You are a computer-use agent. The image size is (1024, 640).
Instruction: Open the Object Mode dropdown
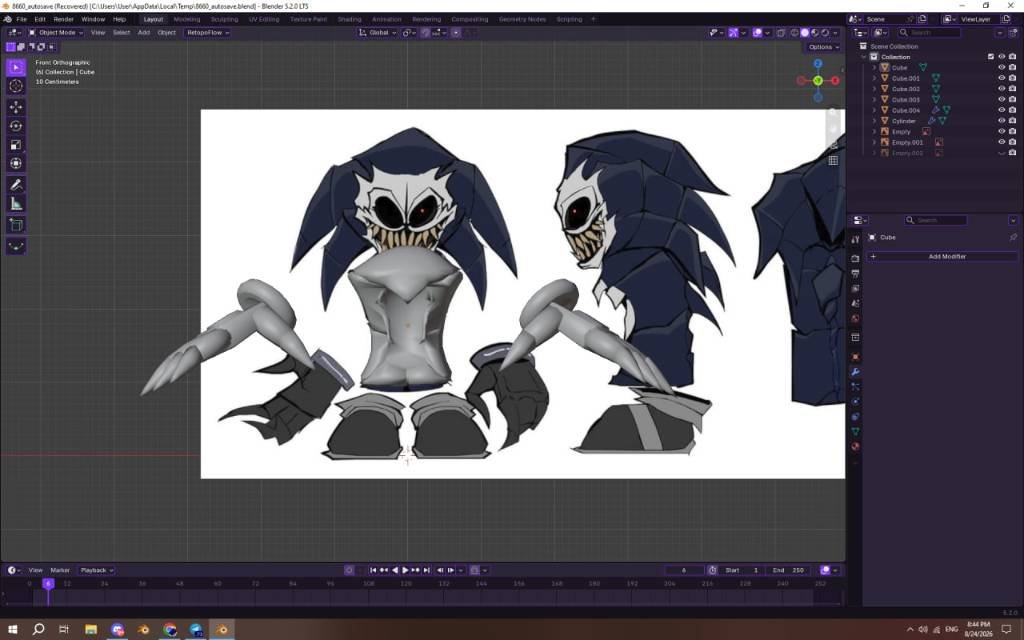(56, 32)
